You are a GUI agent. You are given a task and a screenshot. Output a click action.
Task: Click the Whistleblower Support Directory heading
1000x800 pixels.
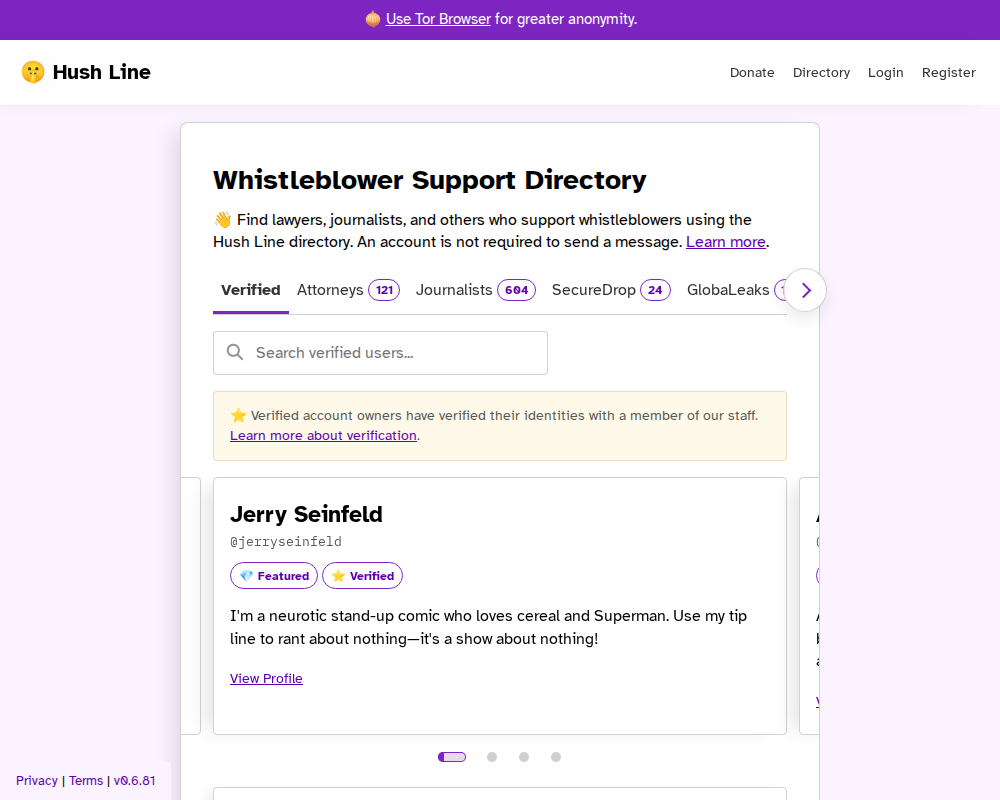click(430, 181)
